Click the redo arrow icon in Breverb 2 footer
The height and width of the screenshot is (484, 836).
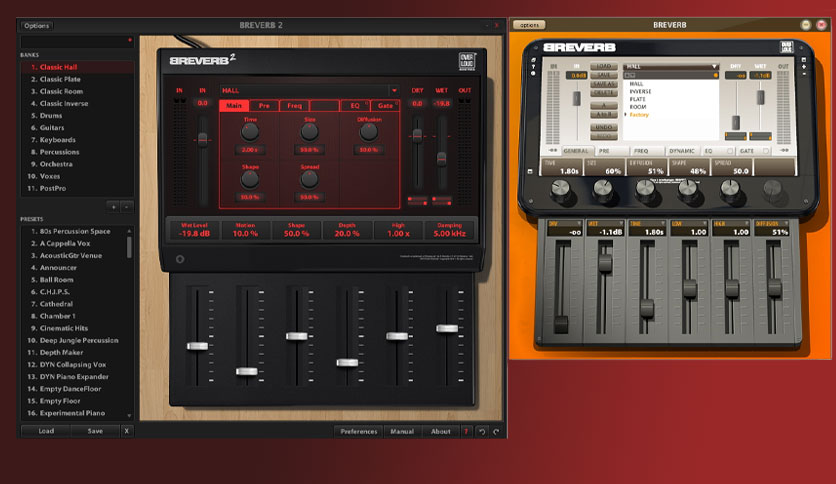(x=496, y=431)
